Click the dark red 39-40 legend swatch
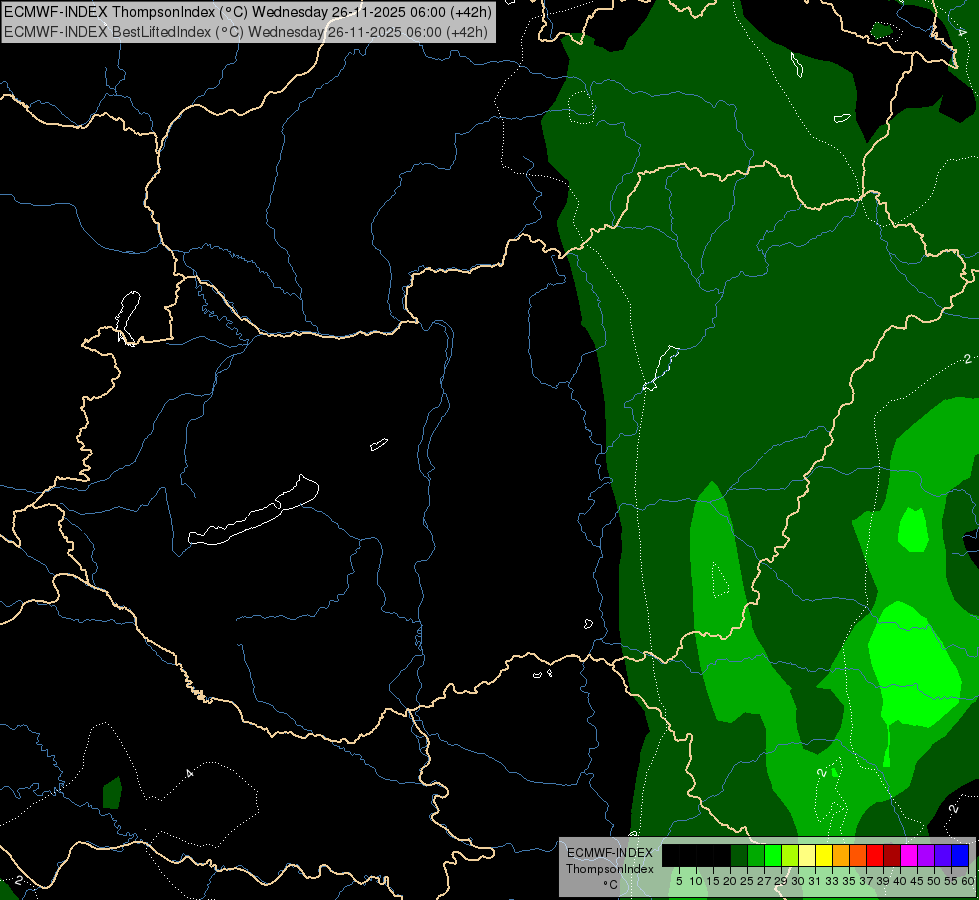The image size is (979, 900). tap(892, 855)
